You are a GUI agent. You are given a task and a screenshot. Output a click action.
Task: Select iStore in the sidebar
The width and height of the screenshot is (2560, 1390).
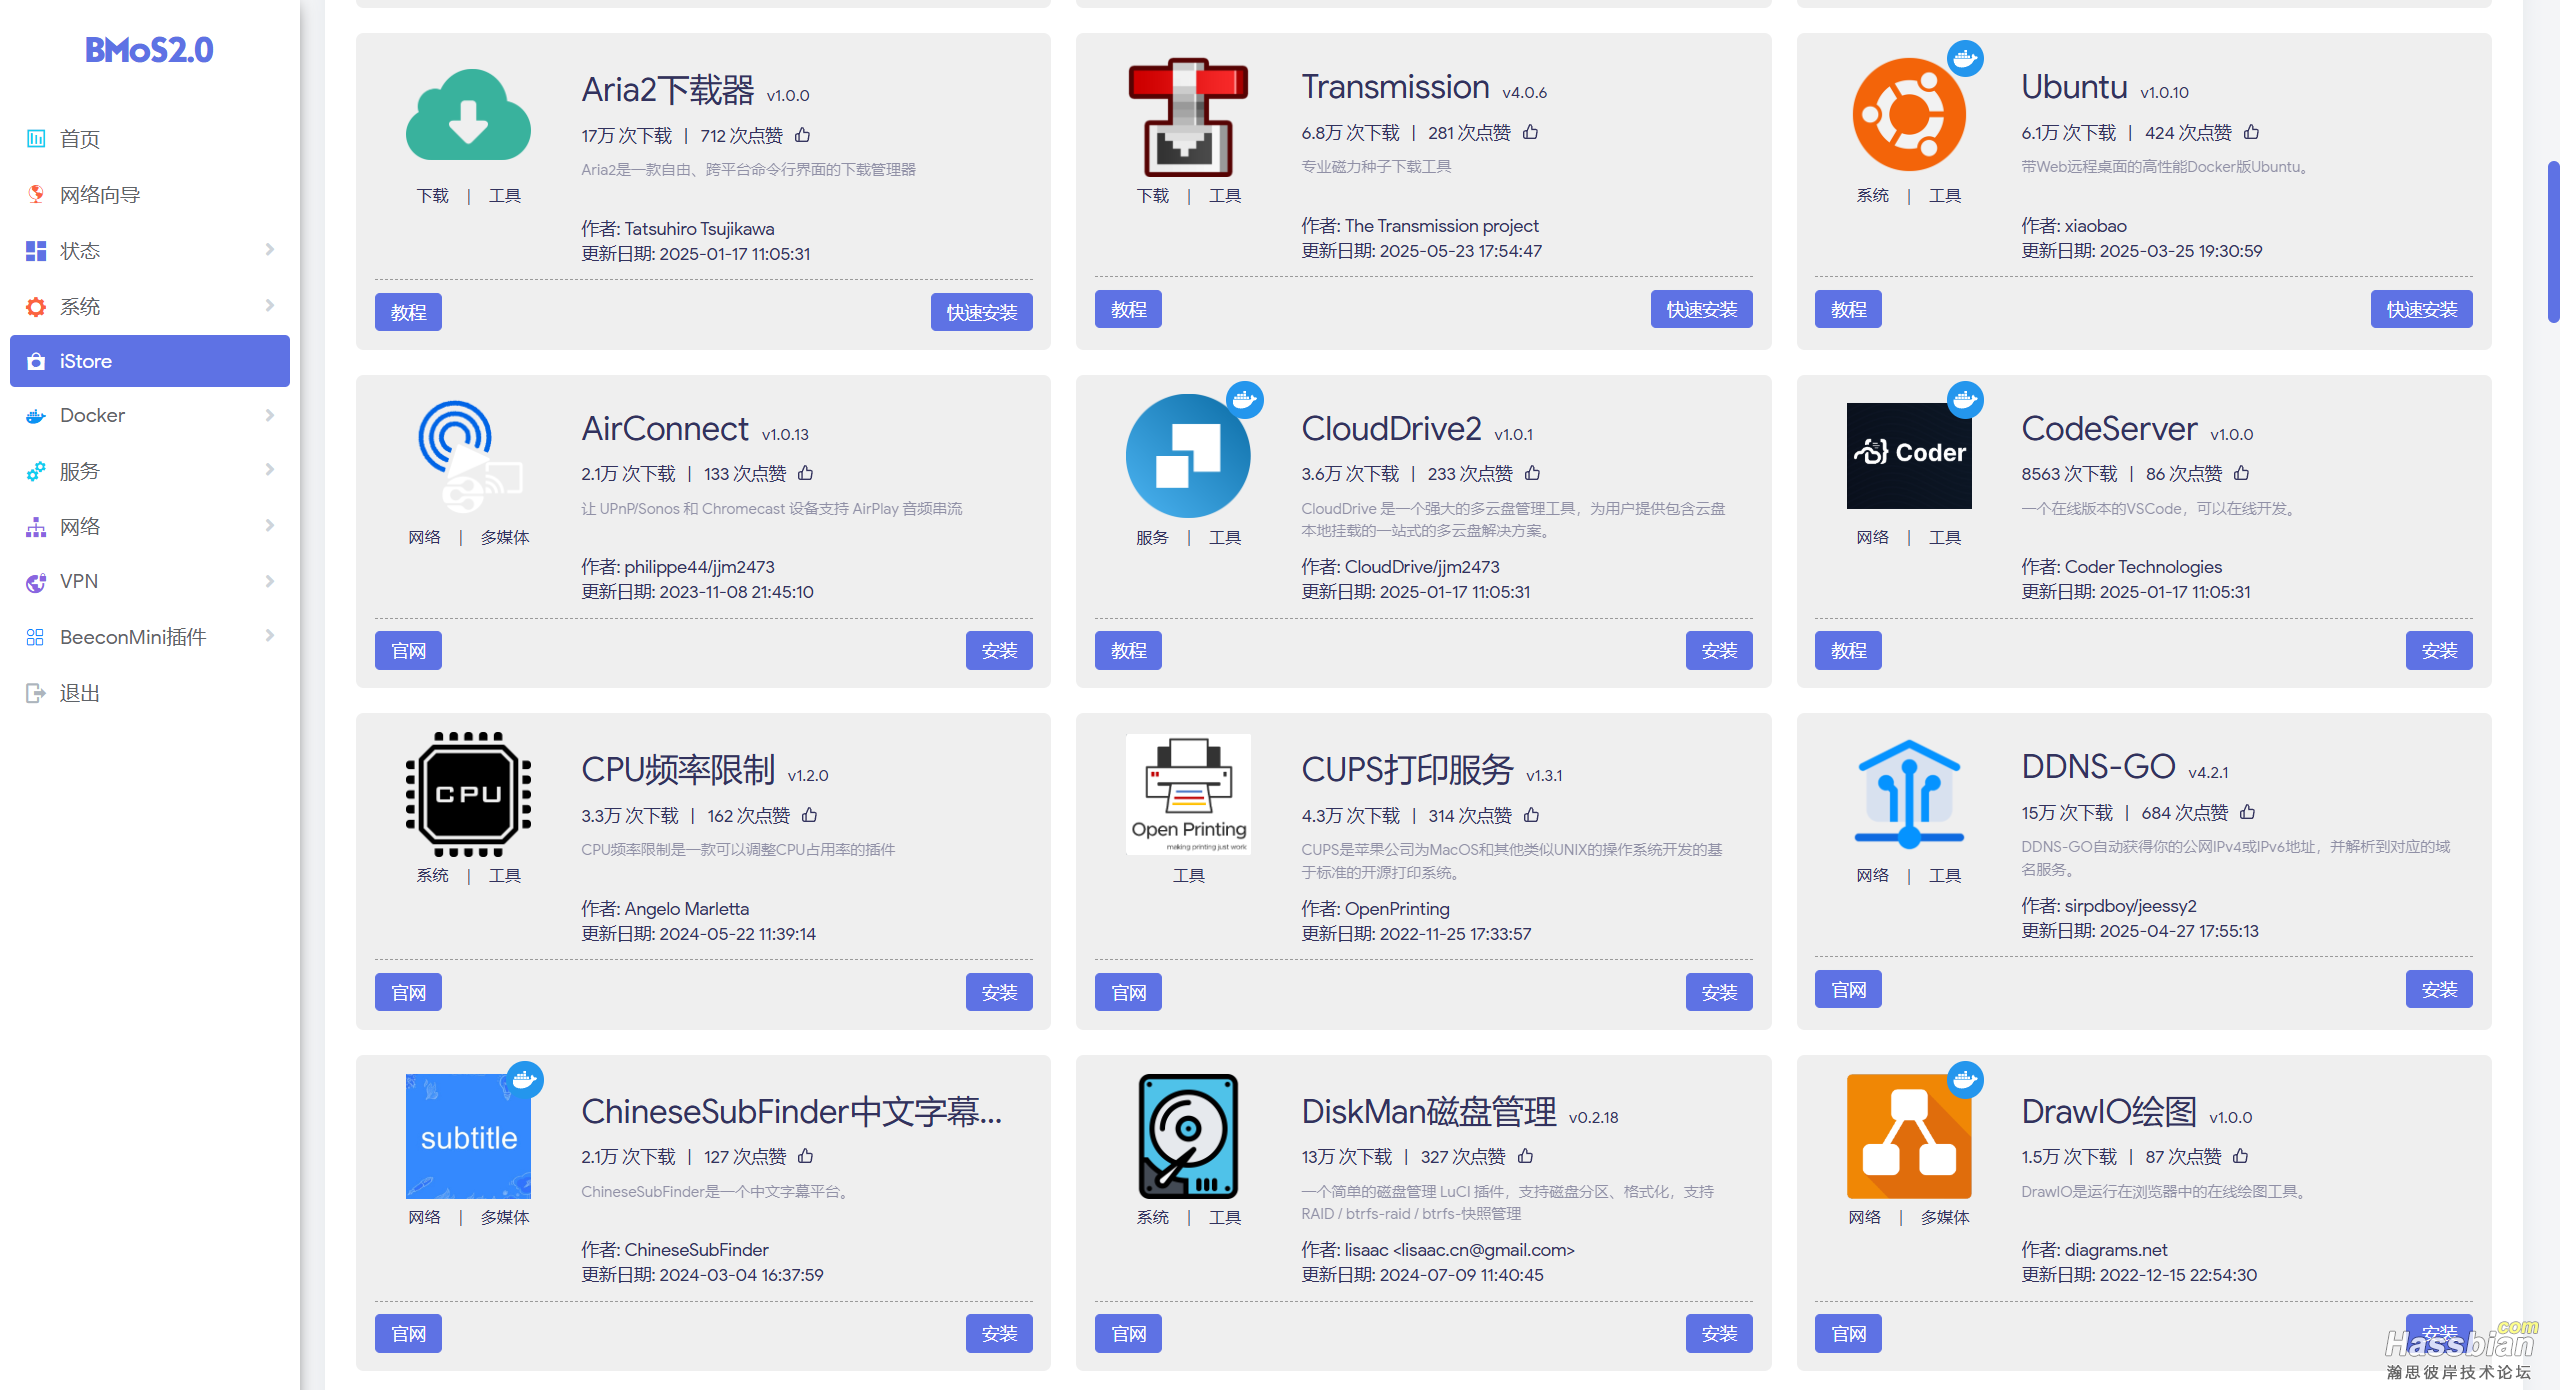point(150,361)
